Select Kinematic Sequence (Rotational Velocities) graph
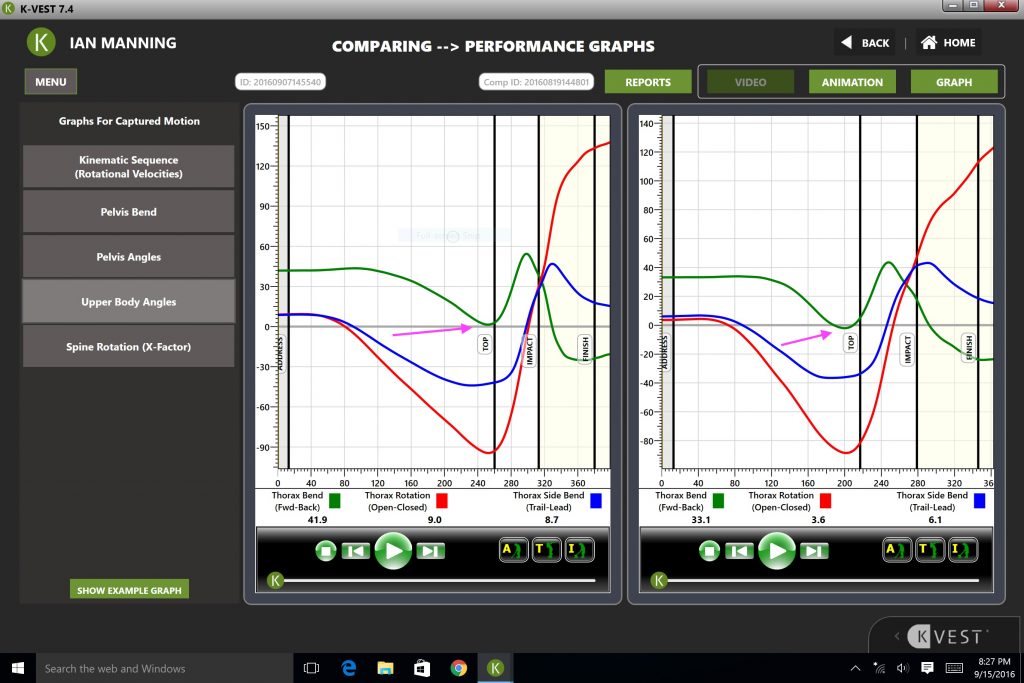The height and width of the screenshot is (683, 1024). tap(129, 167)
